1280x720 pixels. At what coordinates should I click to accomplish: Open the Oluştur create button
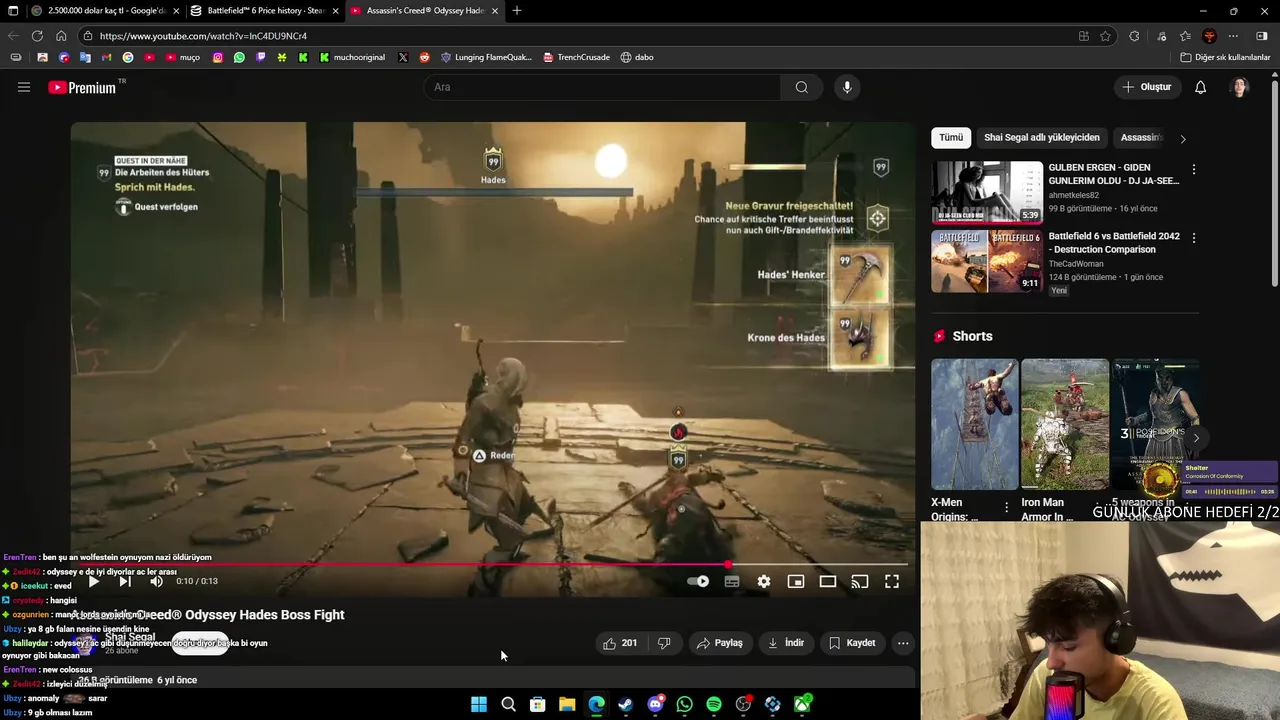click(1147, 87)
